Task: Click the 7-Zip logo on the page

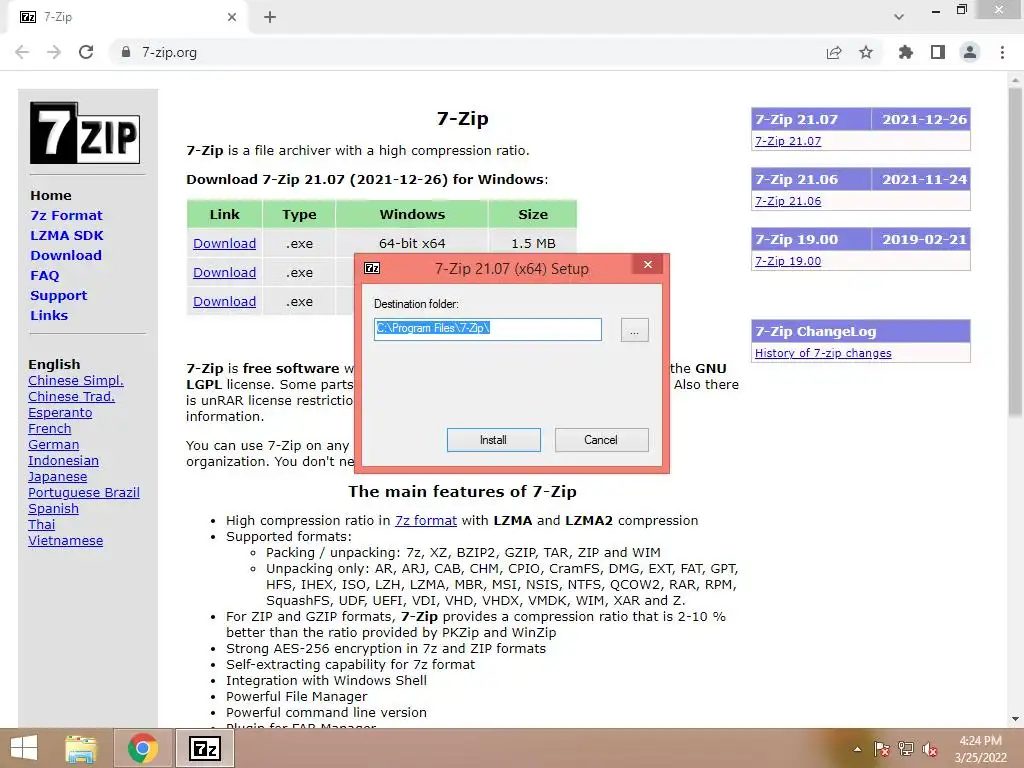Action: (85, 133)
